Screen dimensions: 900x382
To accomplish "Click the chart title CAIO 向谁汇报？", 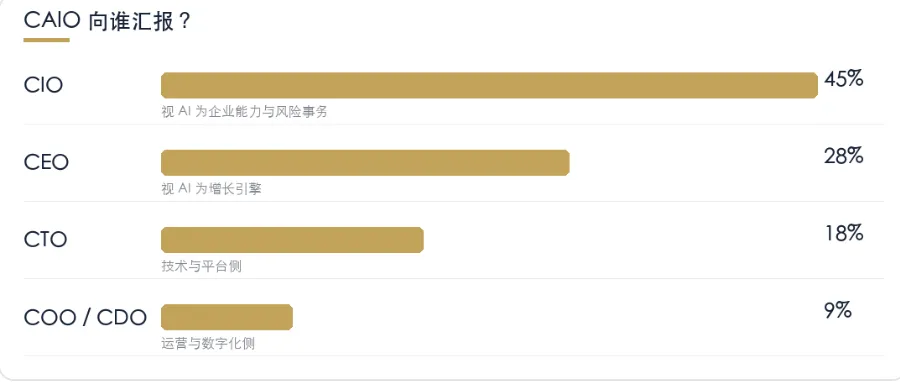I will click(107, 21).
